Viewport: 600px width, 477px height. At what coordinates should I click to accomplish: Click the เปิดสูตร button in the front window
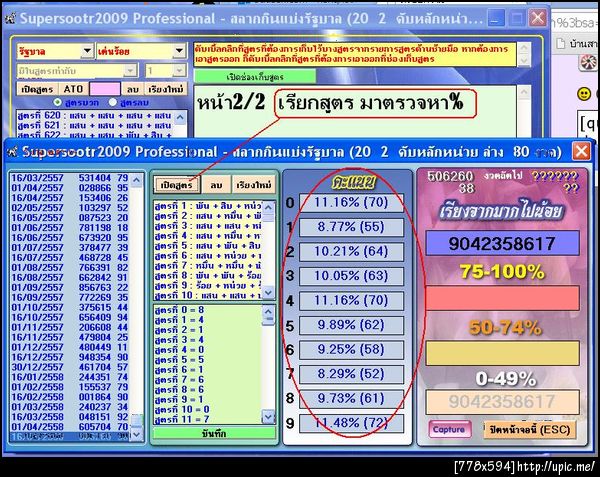click(176, 185)
